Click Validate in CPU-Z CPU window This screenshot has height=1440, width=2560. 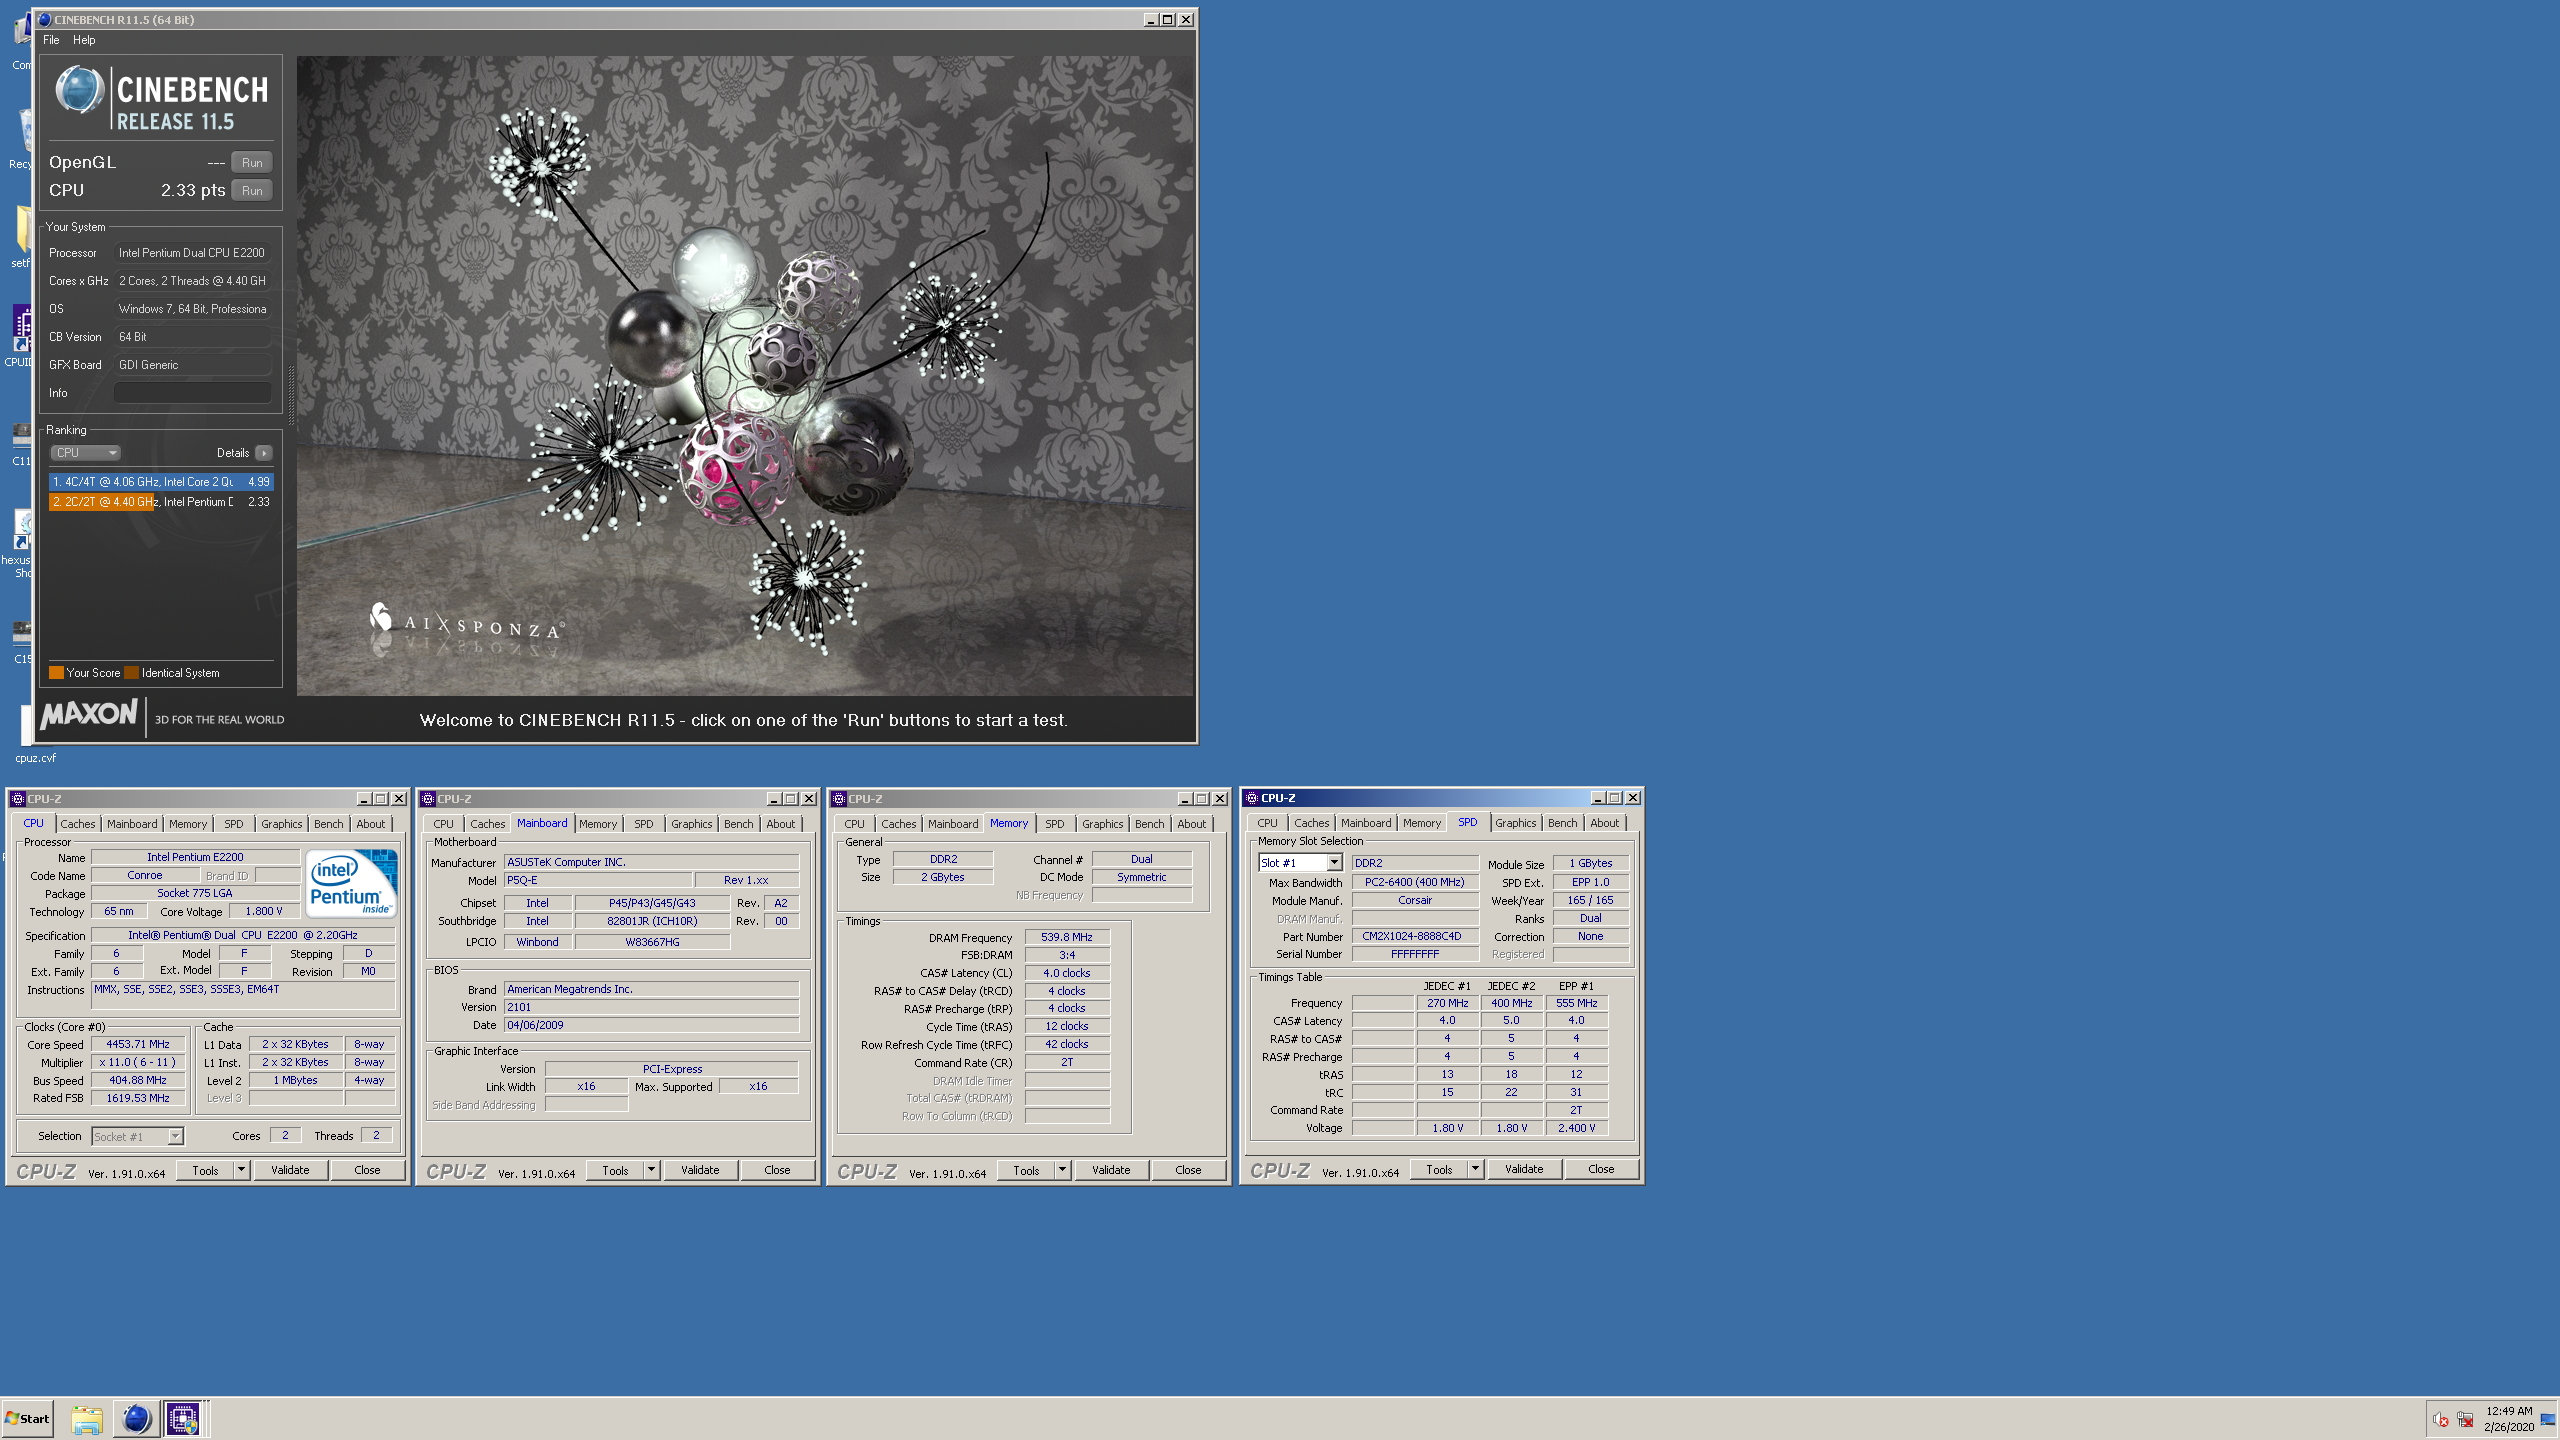(290, 1170)
